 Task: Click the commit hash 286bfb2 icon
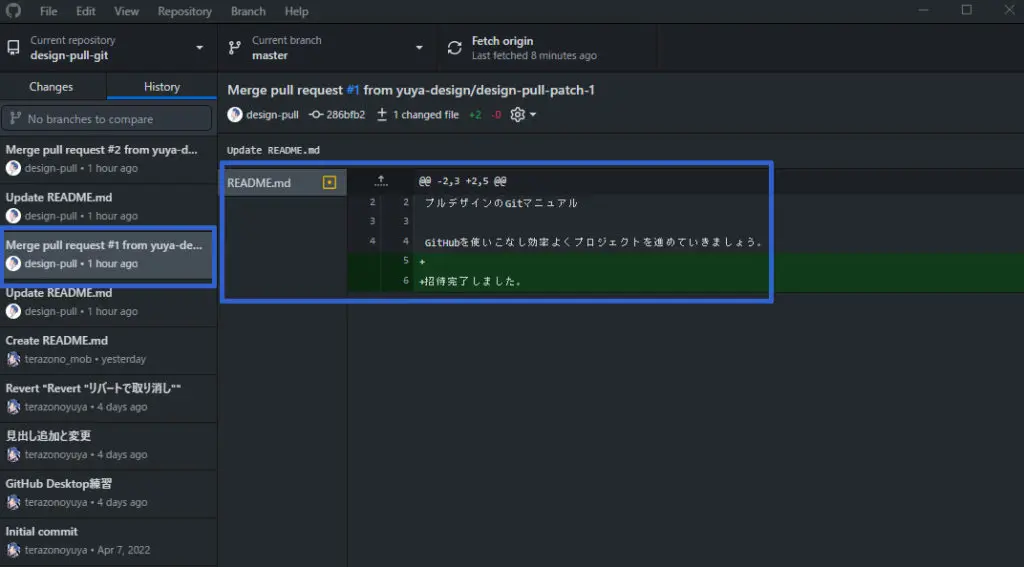coord(316,115)
